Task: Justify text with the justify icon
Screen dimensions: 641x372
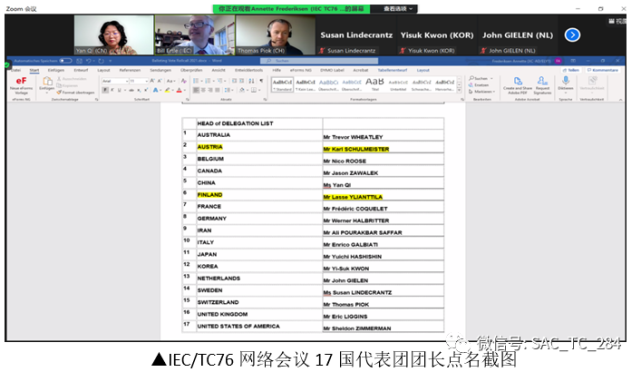Action: point(217,90)
